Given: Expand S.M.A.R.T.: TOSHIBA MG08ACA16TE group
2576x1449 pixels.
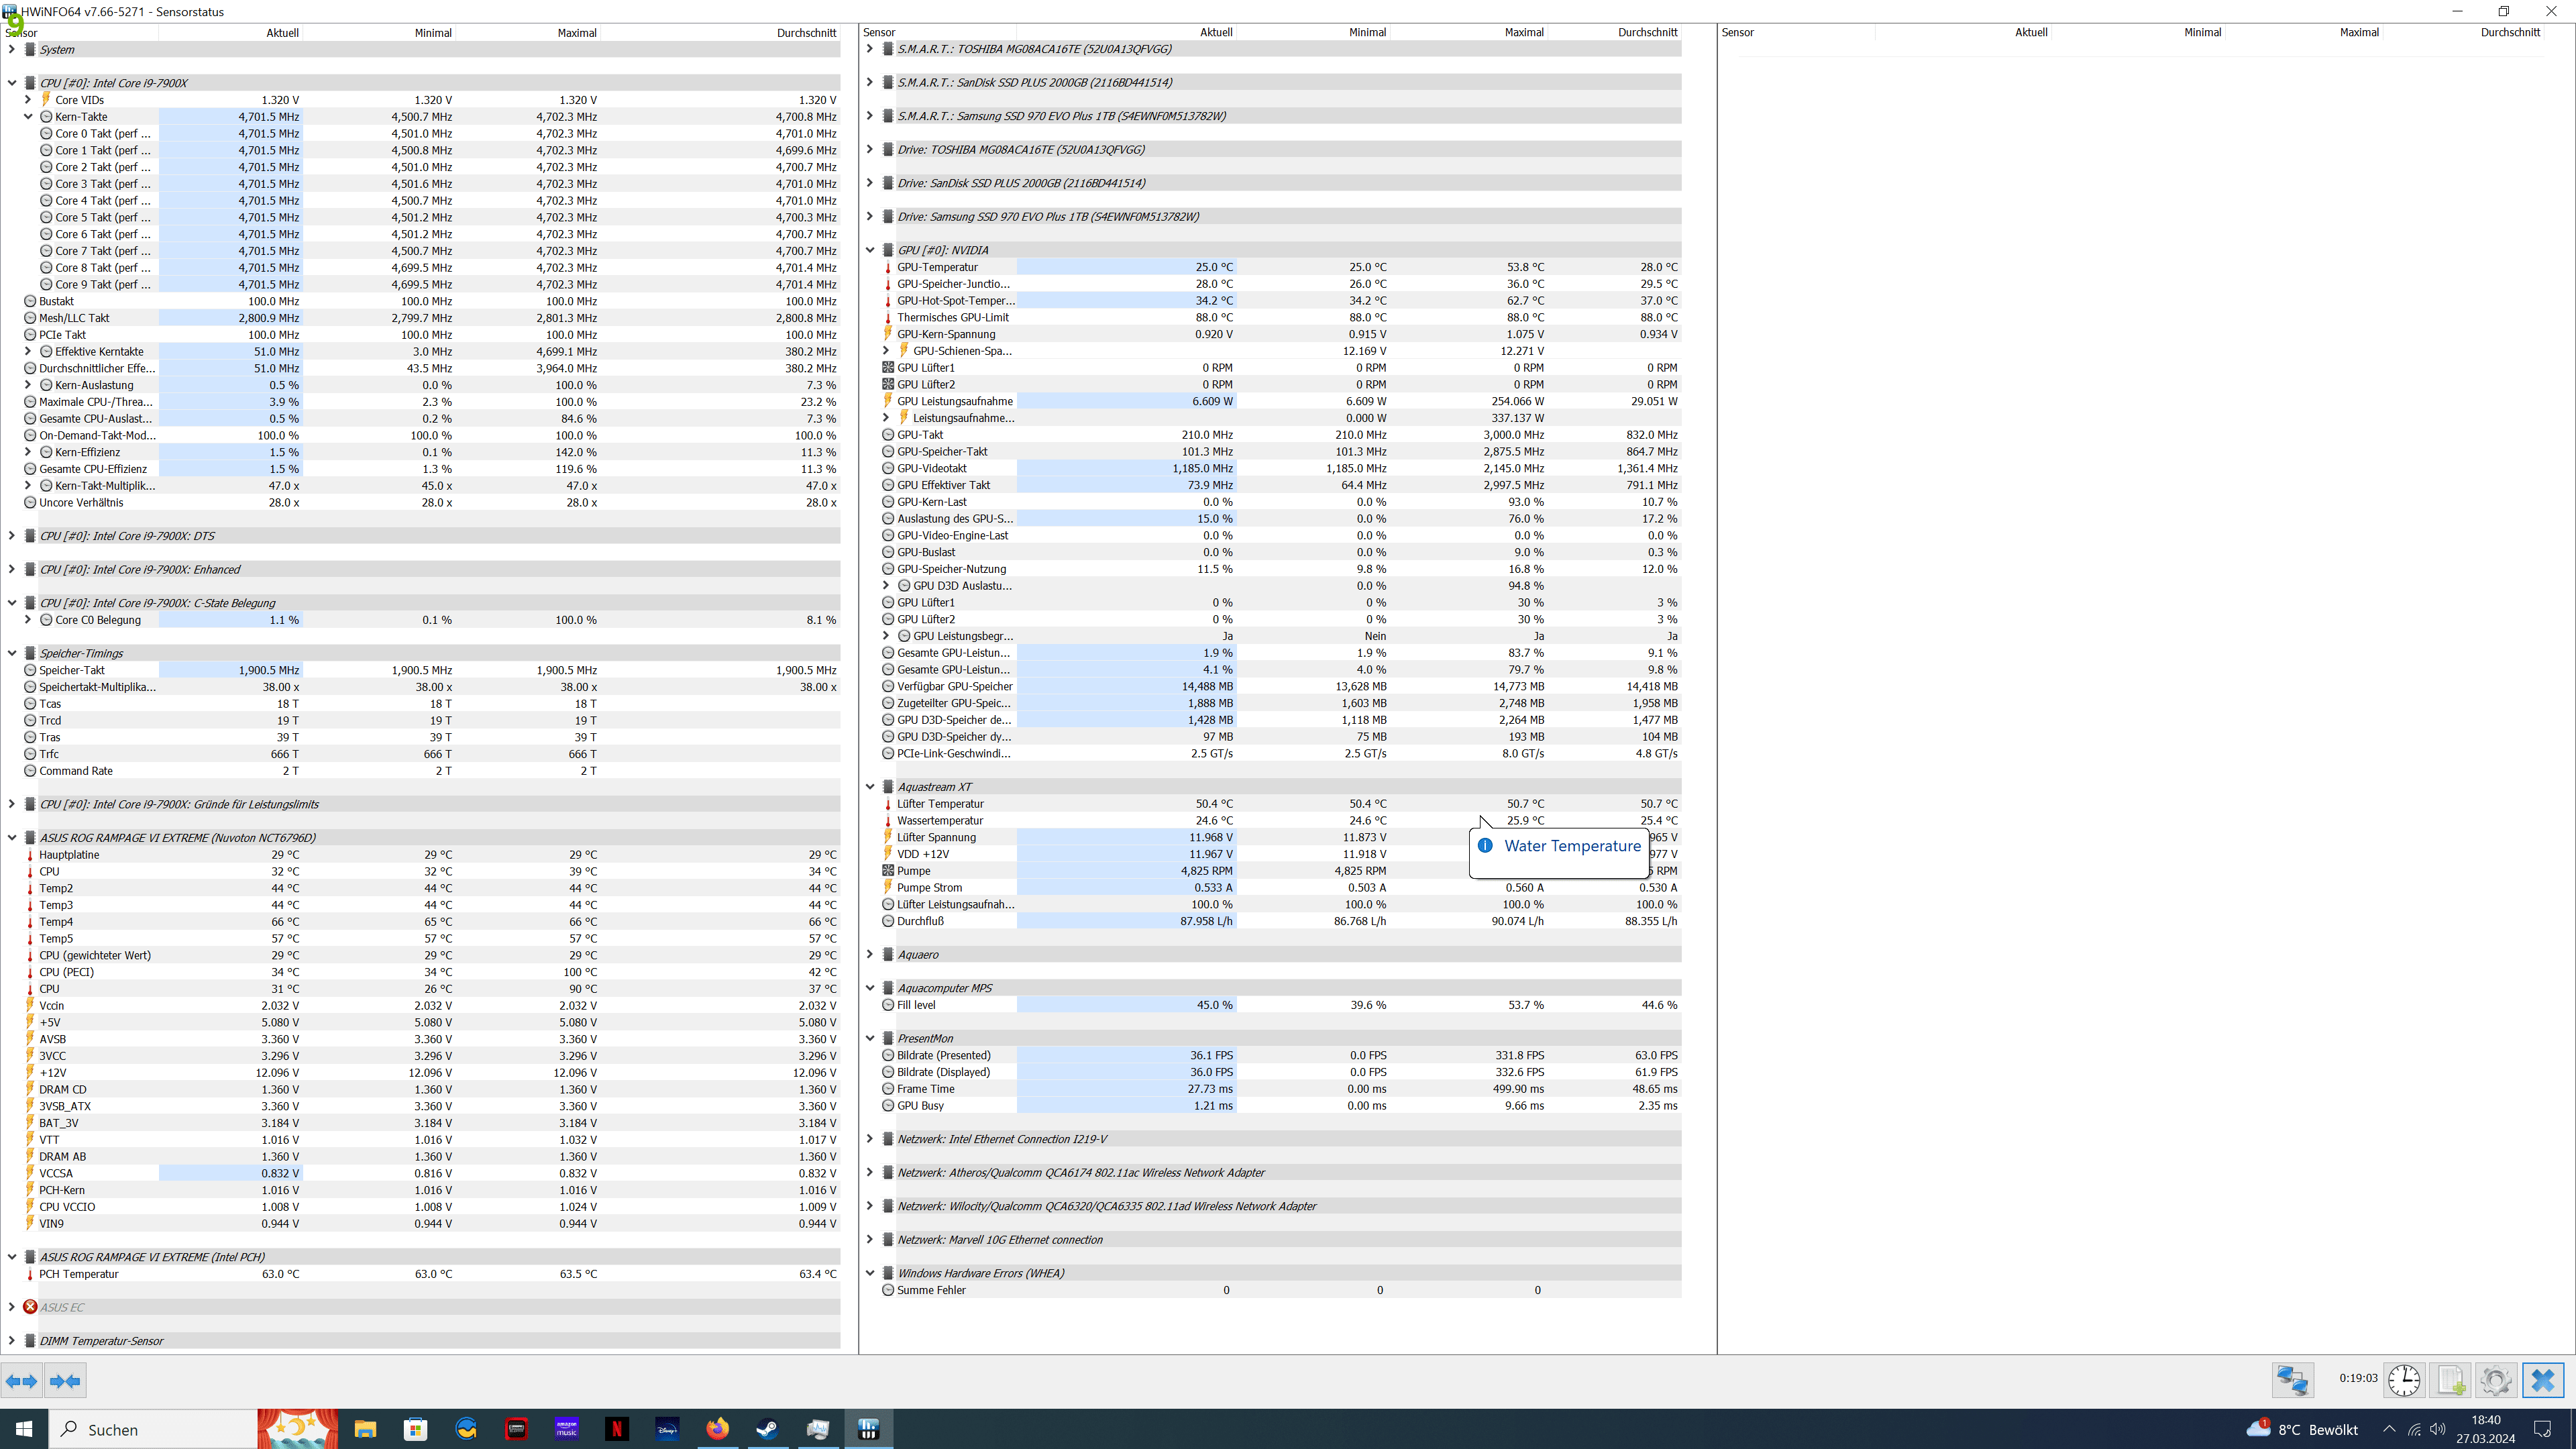Looking at the screenshot, I should [870, 48].
